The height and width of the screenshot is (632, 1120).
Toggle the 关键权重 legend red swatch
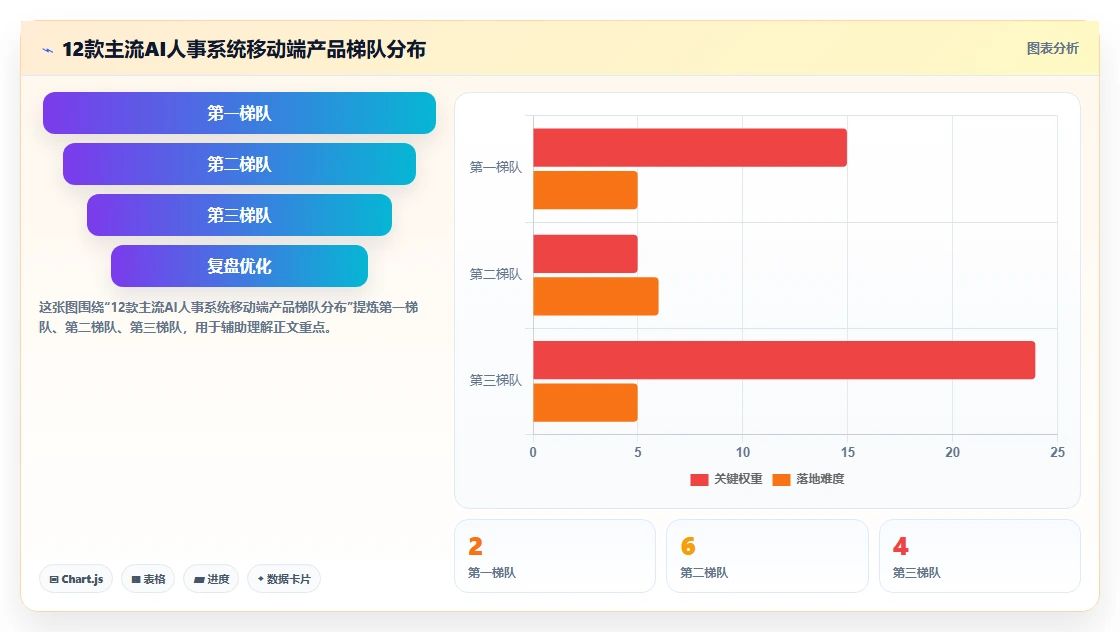coord(699,479)
